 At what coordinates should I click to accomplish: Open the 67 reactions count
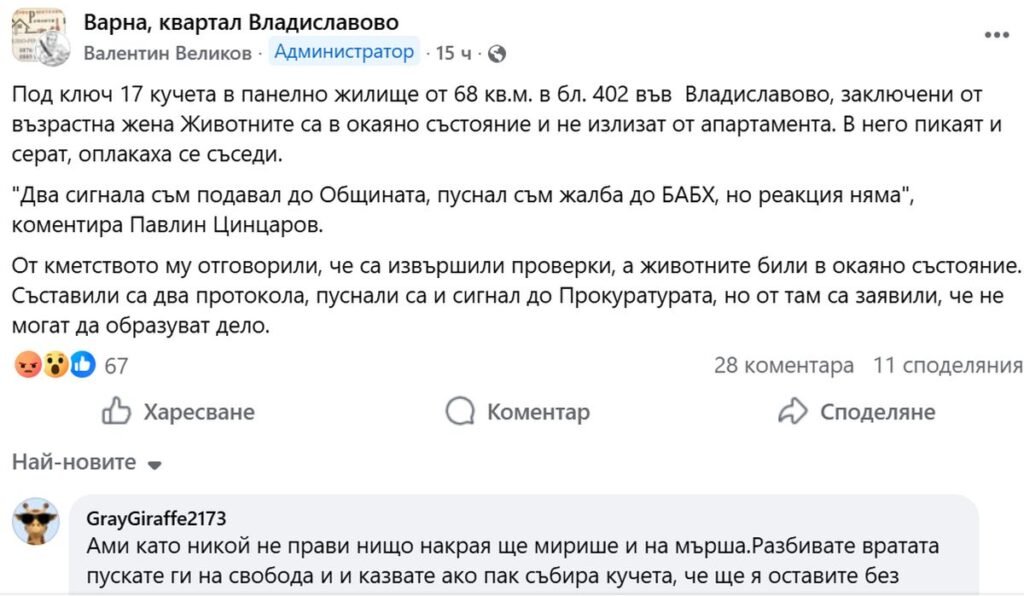[x=116, y=366]
